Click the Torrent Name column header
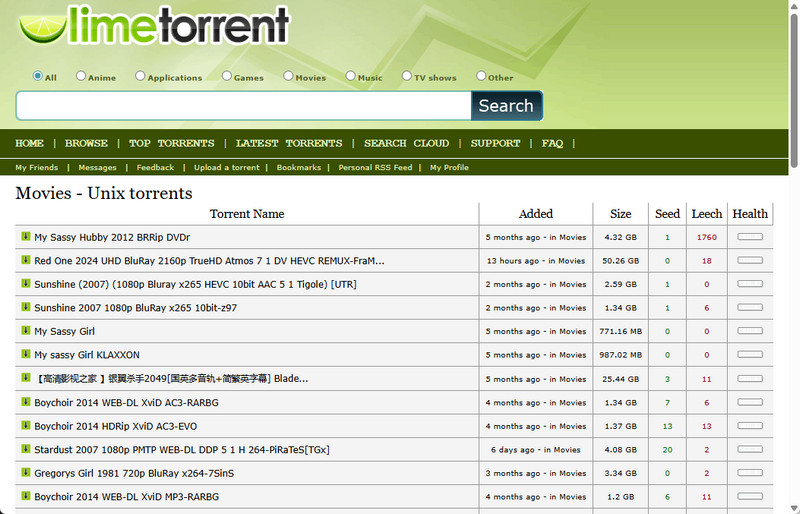The height and width of the screenshot is (514, 800). click(247, 214)
